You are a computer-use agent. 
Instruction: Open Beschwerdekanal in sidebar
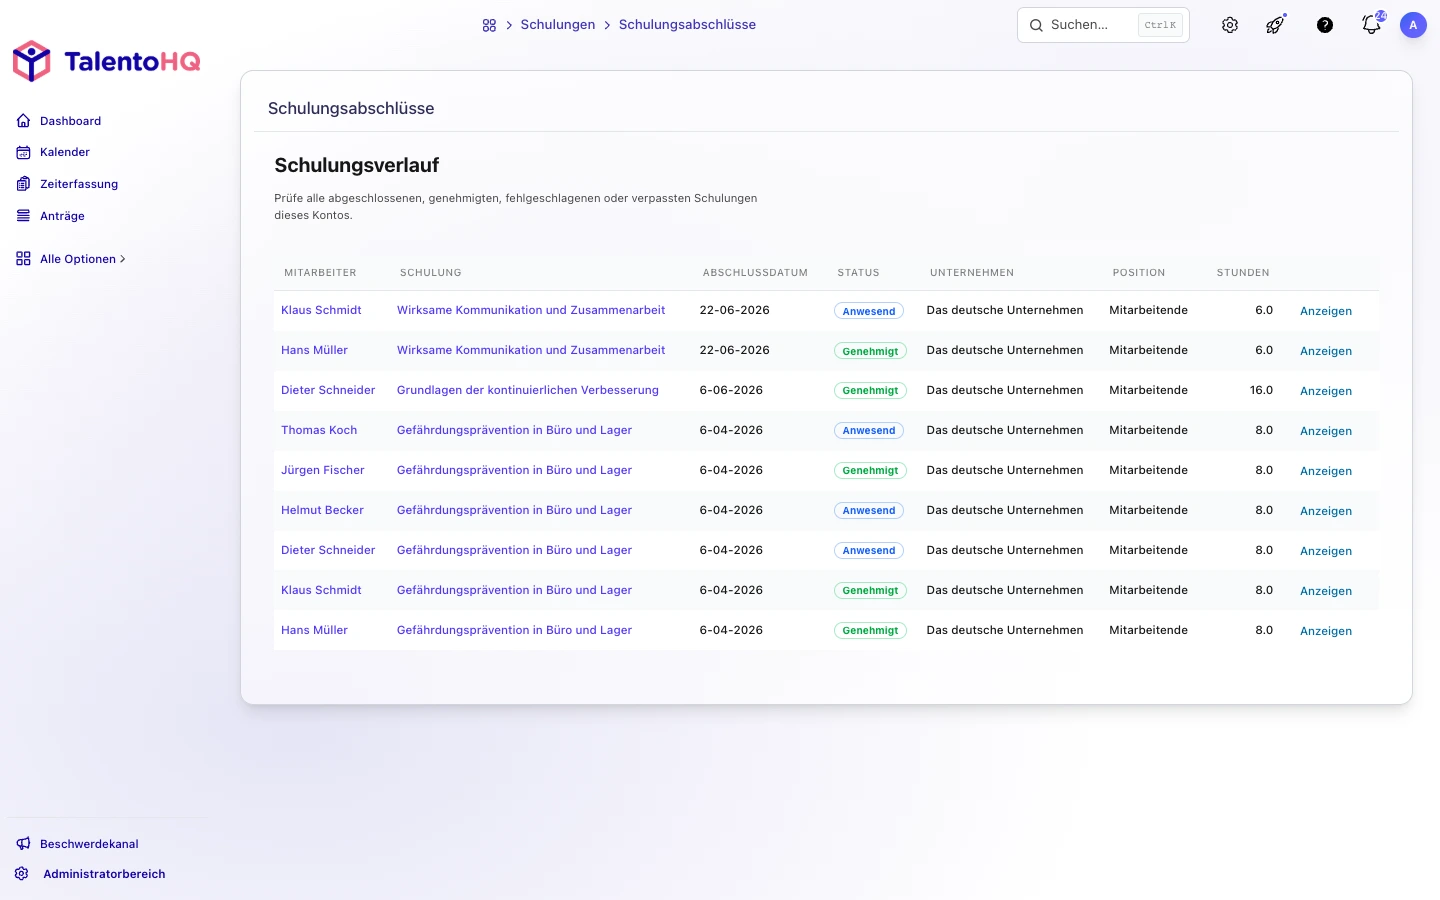(89, 844)
